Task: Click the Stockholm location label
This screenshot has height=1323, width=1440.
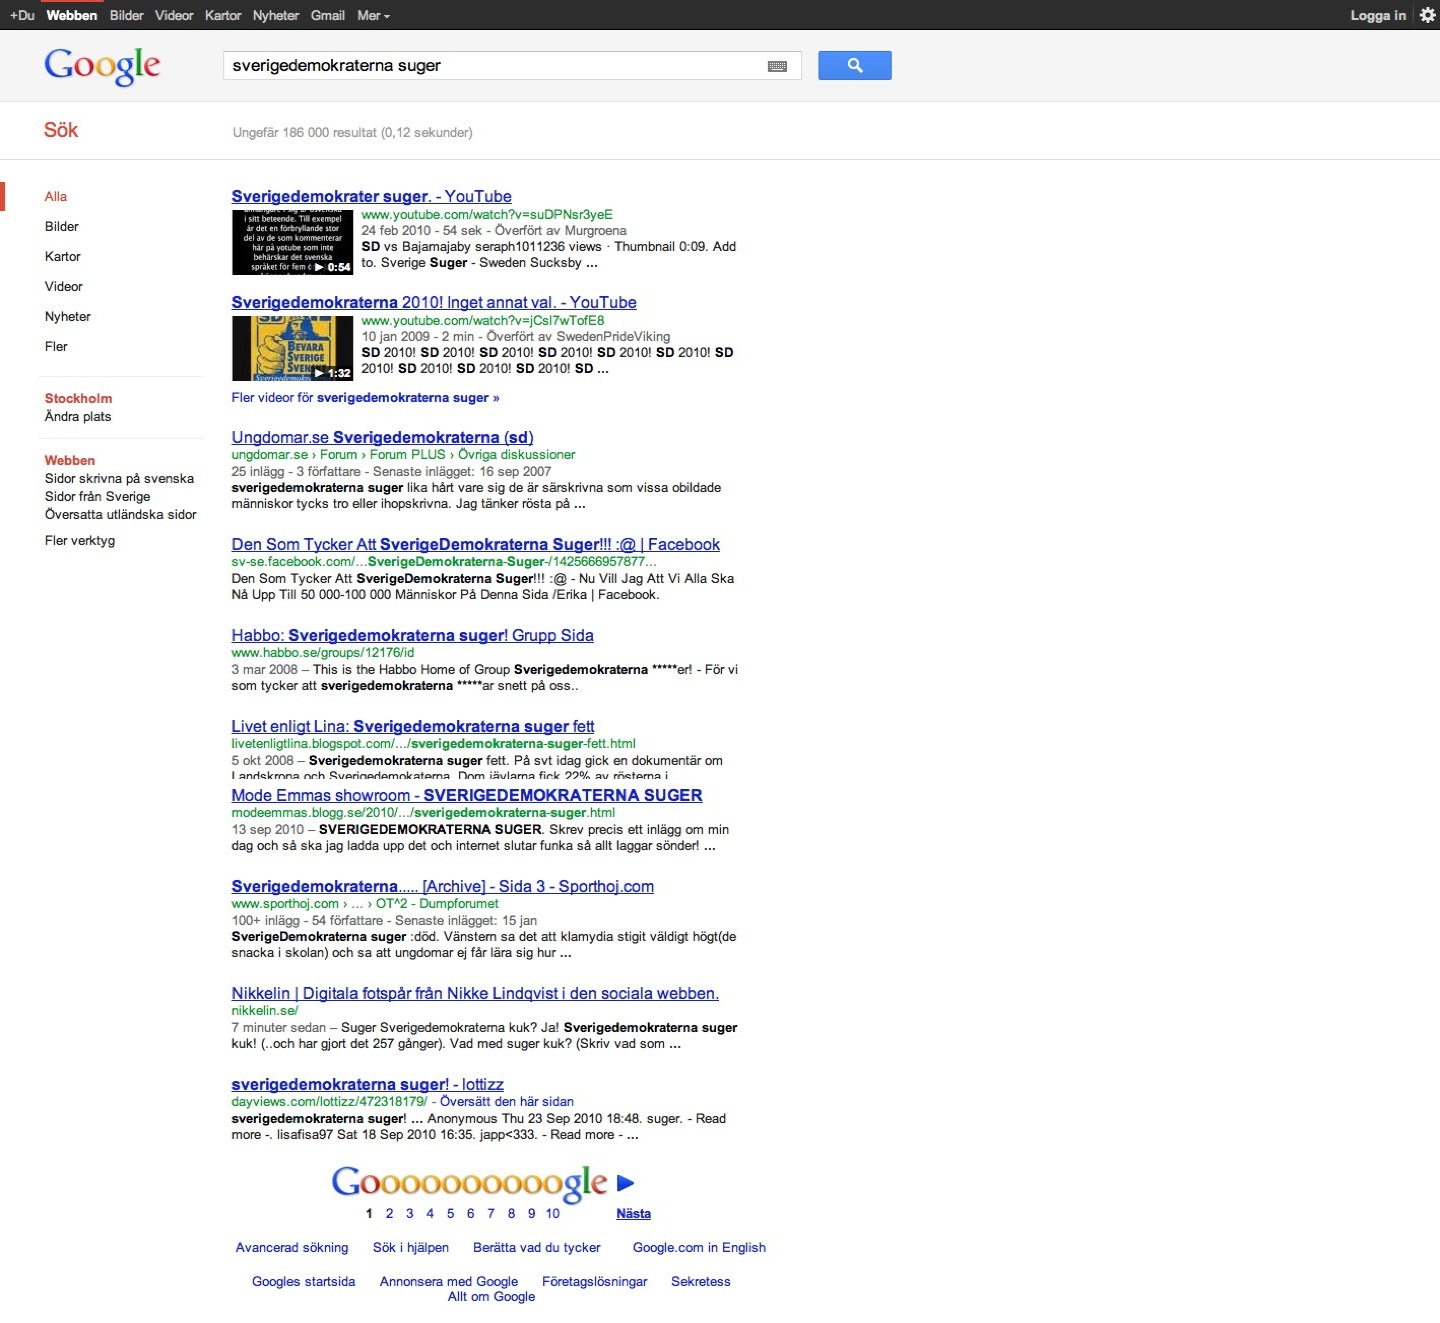Action: pyautogui.click(x=78, y=398)
